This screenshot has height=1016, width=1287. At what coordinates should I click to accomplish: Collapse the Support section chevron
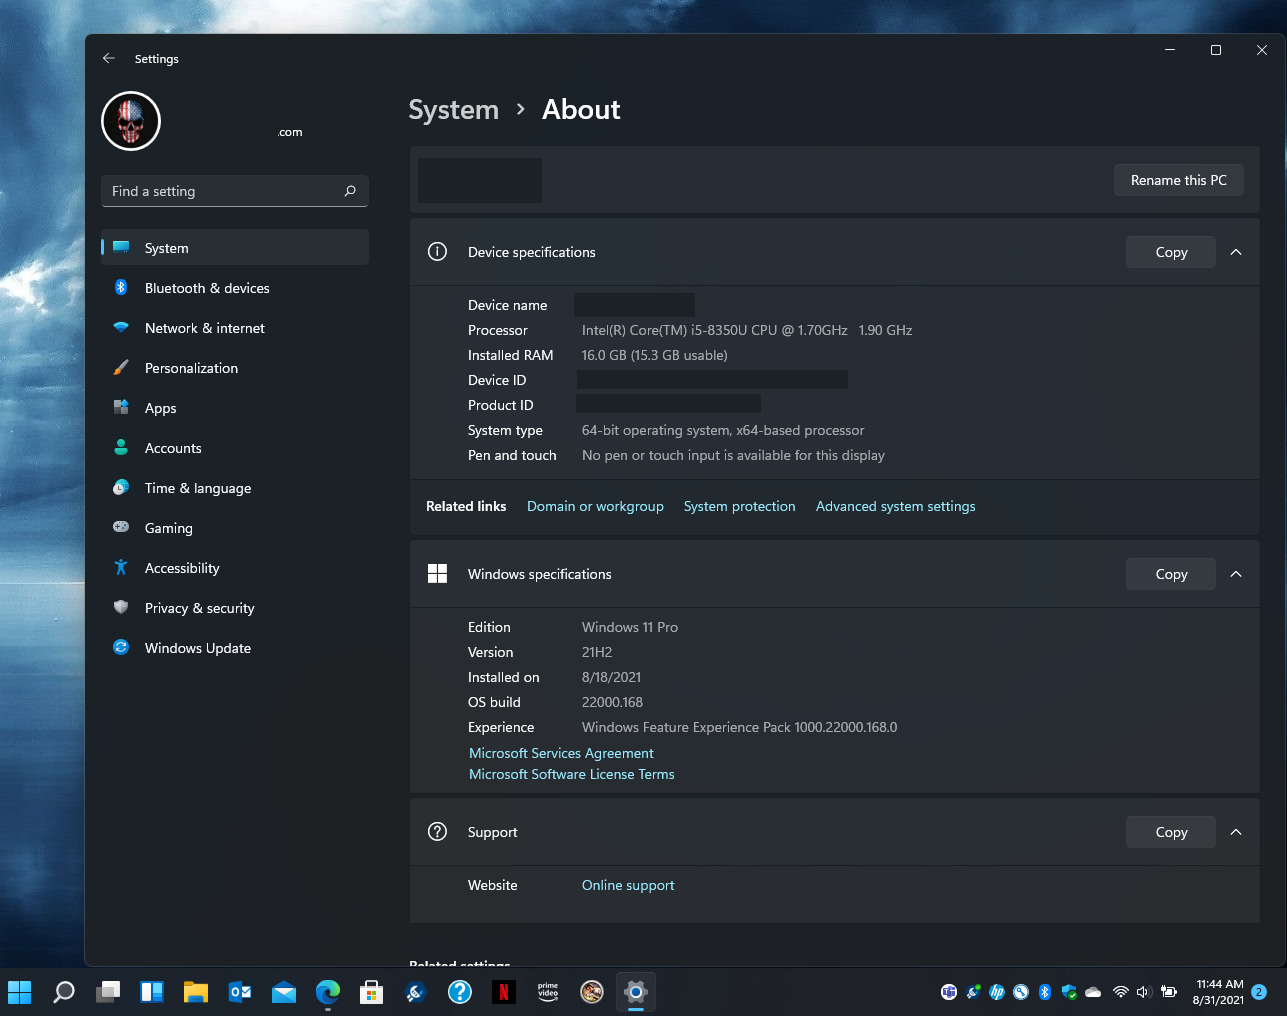pyautogui.click(x=1236, y=832)
